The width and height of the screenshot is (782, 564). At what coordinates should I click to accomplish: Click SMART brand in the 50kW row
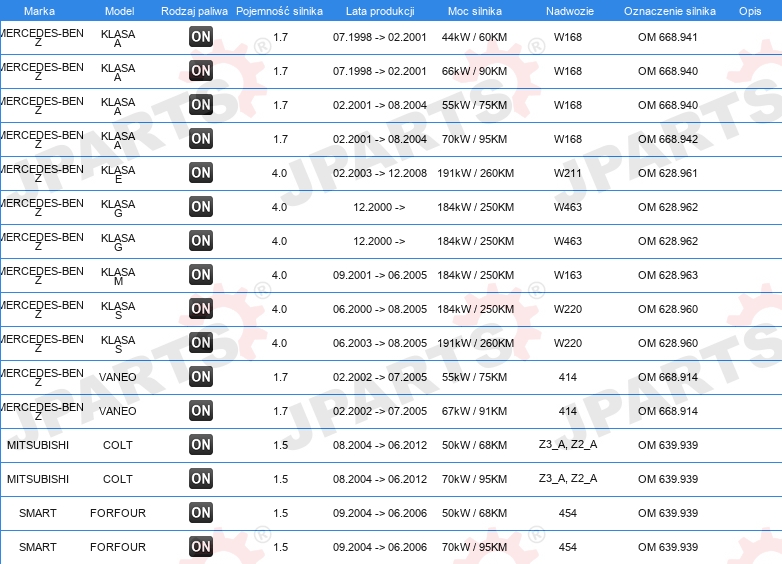[38, 513]
